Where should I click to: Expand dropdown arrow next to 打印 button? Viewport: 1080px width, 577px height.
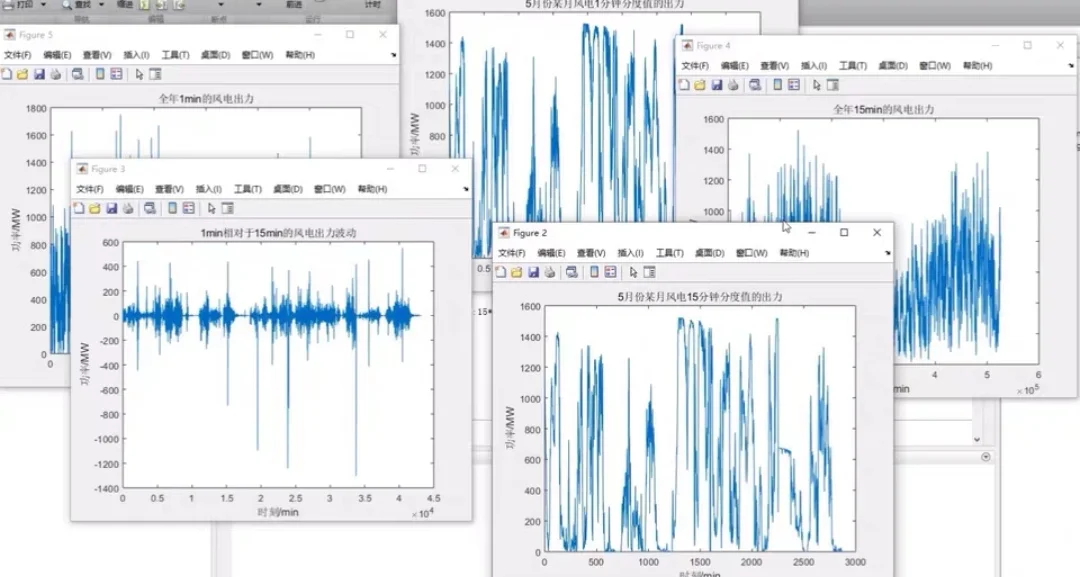pos(43,5)
